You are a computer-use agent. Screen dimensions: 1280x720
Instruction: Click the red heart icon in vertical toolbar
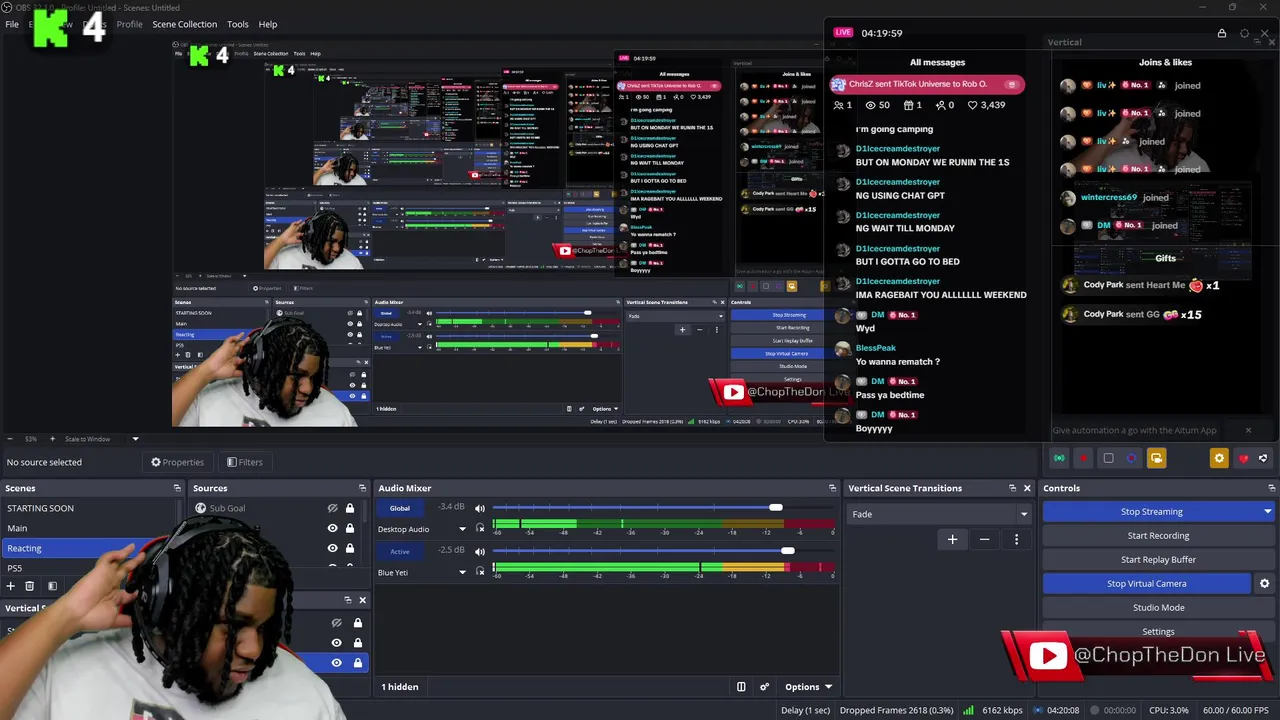click(x=1243, y=458)
